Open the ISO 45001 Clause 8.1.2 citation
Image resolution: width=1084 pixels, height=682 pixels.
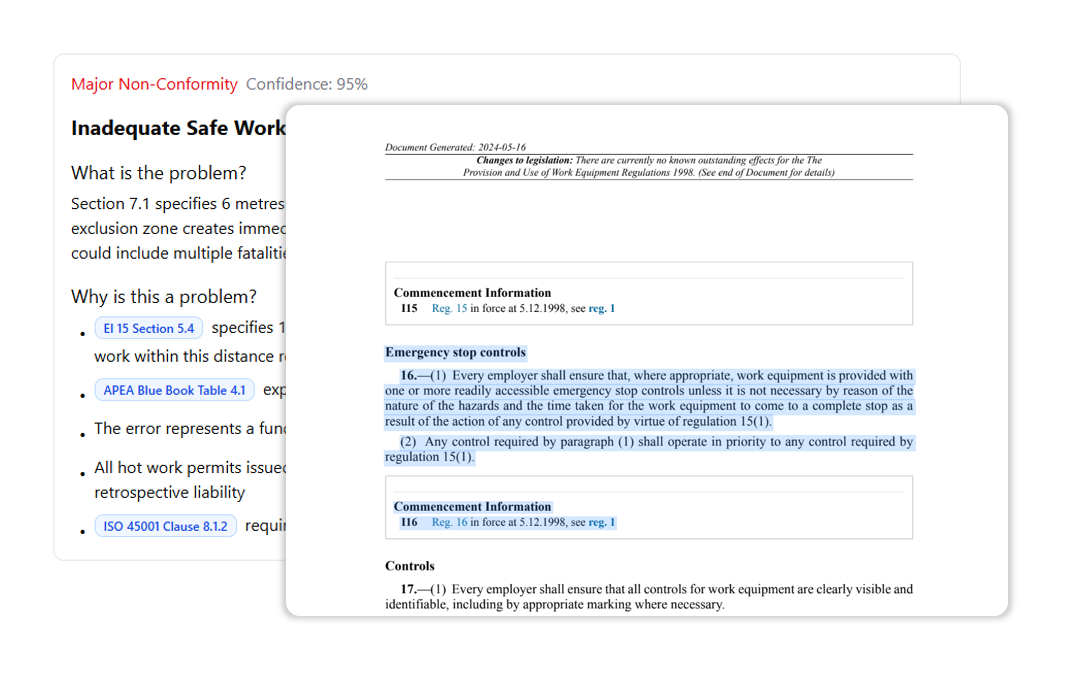[x=165, y=527]
